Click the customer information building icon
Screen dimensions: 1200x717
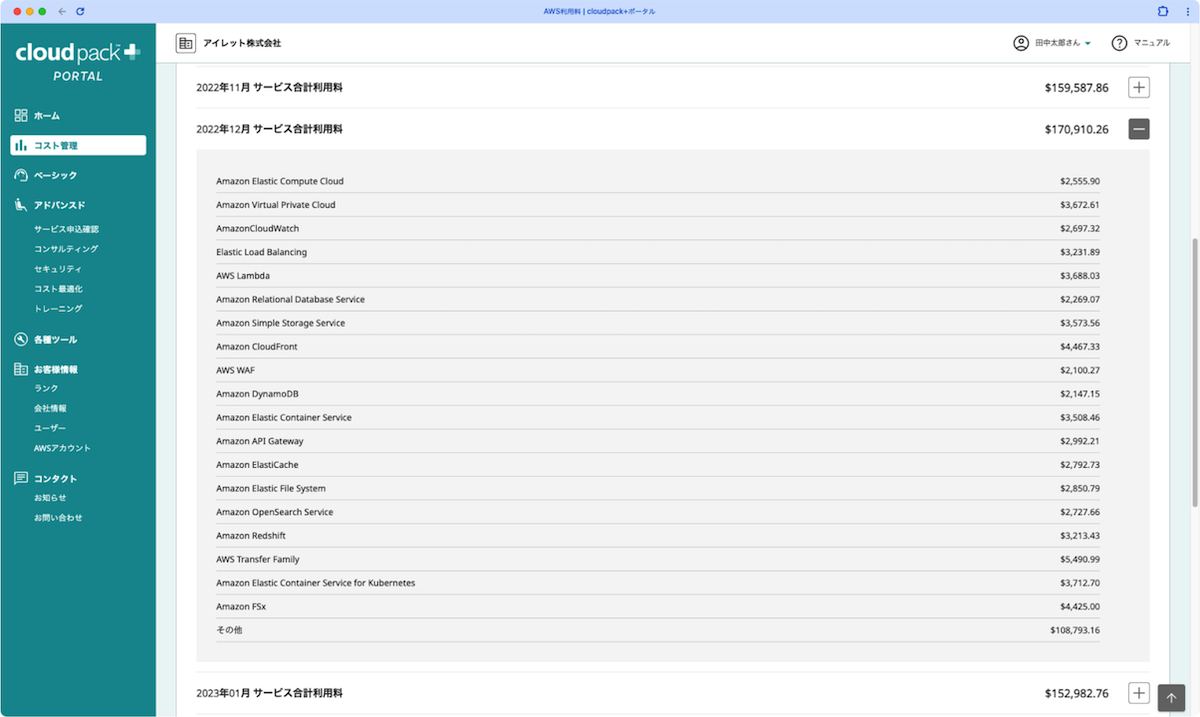[x=21, y=370]
